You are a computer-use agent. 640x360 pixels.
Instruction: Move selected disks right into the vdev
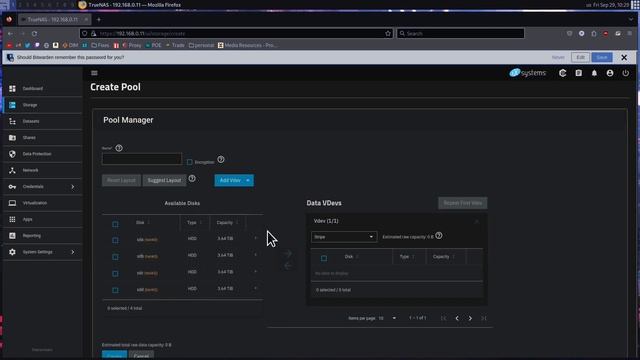tap(288, 253)
